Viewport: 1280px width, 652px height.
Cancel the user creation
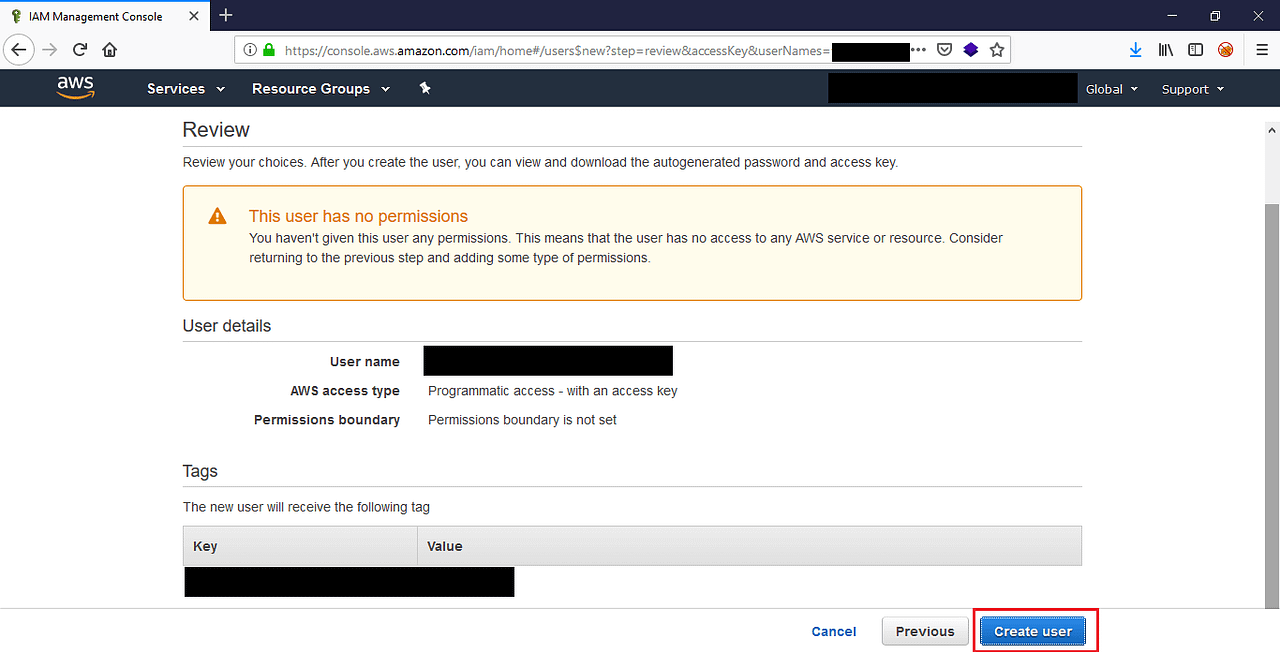[x=833, y=631]
